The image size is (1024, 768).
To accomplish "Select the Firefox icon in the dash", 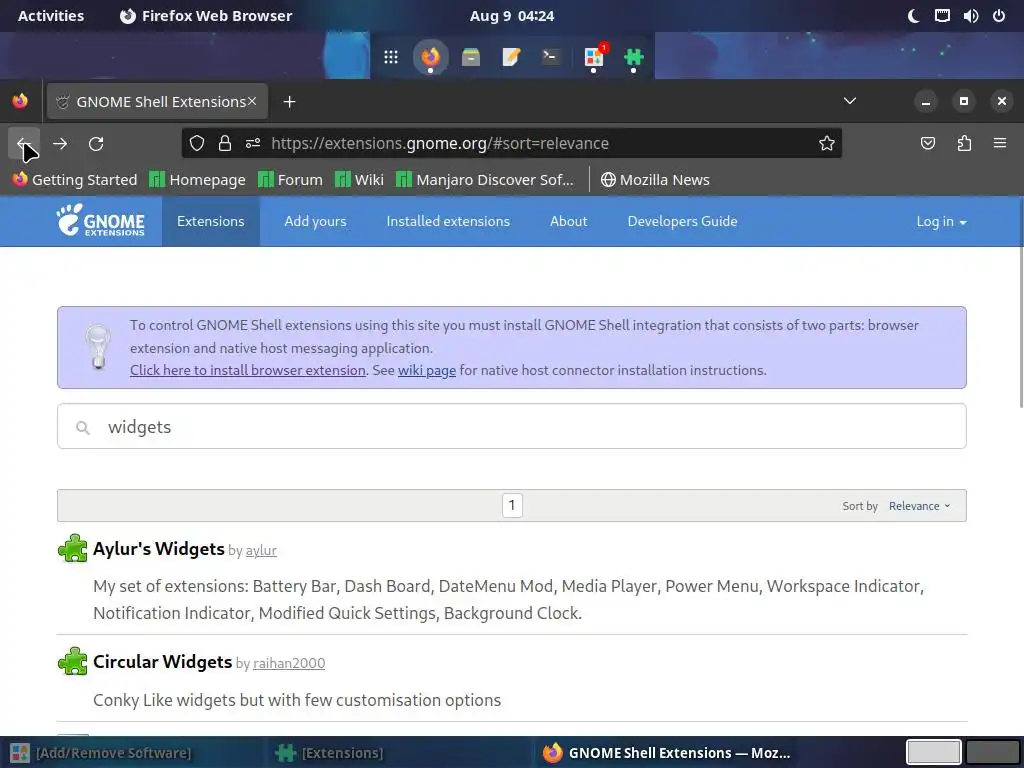I will (x=430, y=57).
